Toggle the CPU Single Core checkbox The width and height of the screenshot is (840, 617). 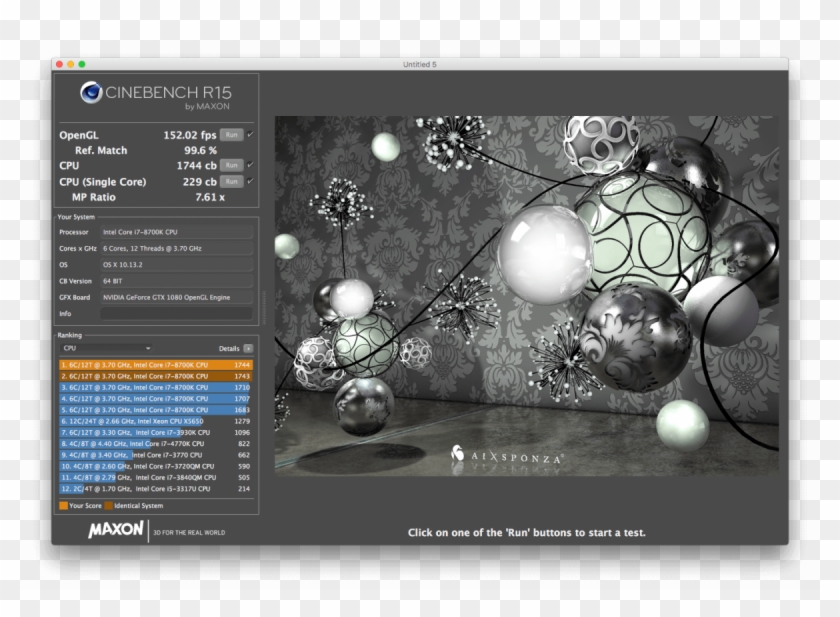pos(250,181)
